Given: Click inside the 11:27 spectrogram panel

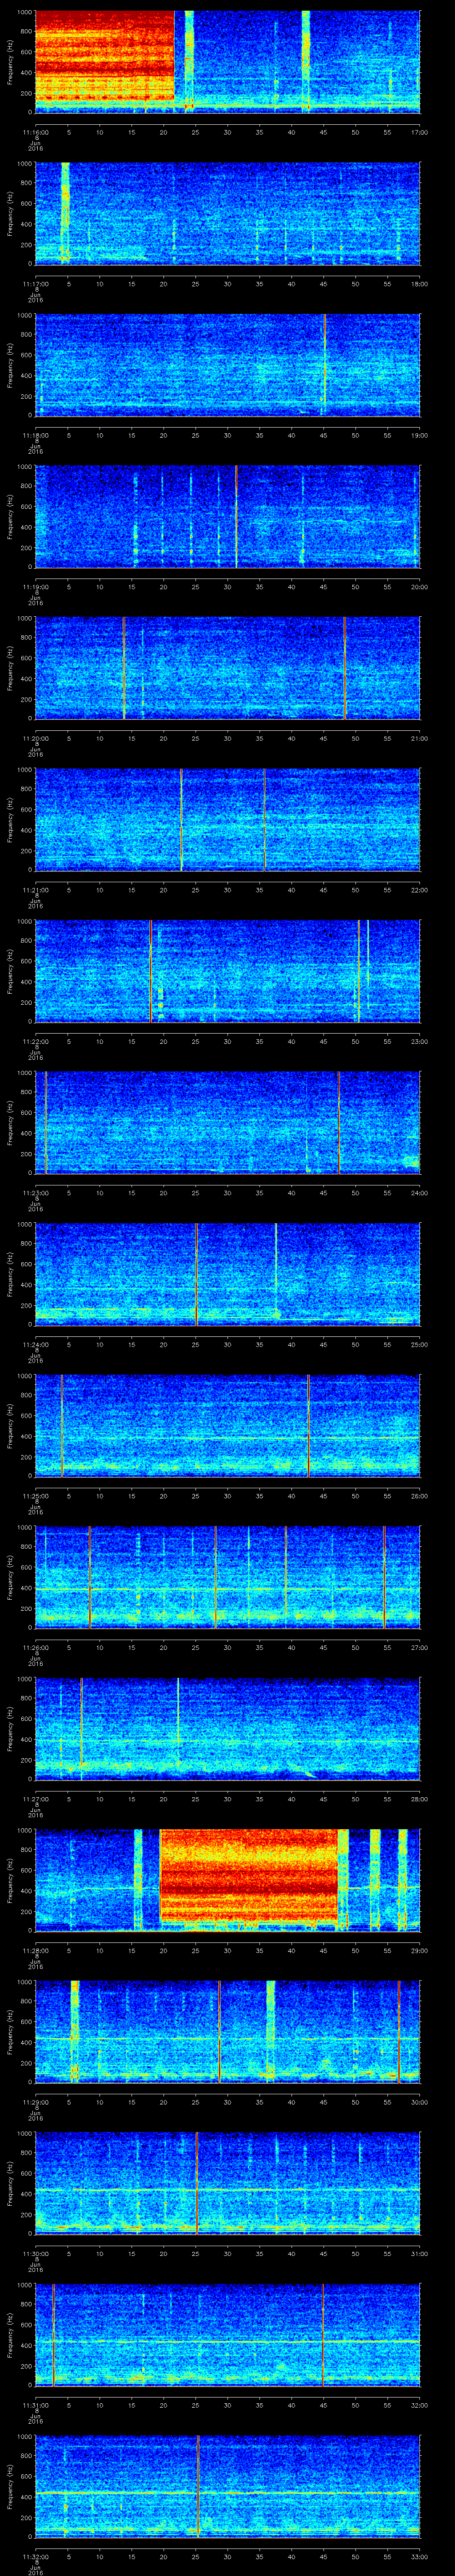Looking at the screenshot, I should point(227,1728).
